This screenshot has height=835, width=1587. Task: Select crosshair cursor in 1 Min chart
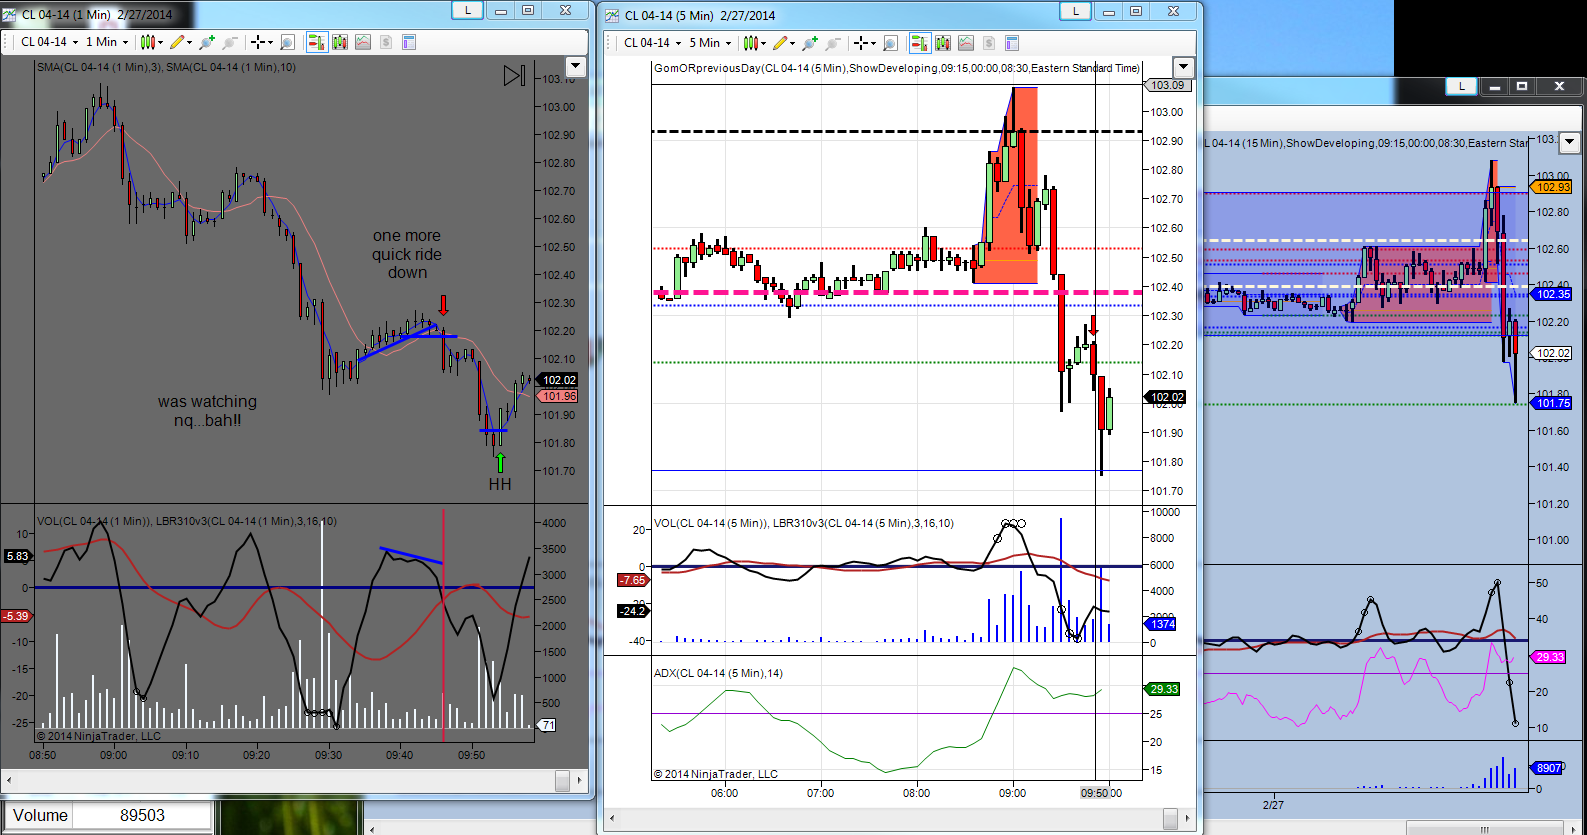pos(257,42)
